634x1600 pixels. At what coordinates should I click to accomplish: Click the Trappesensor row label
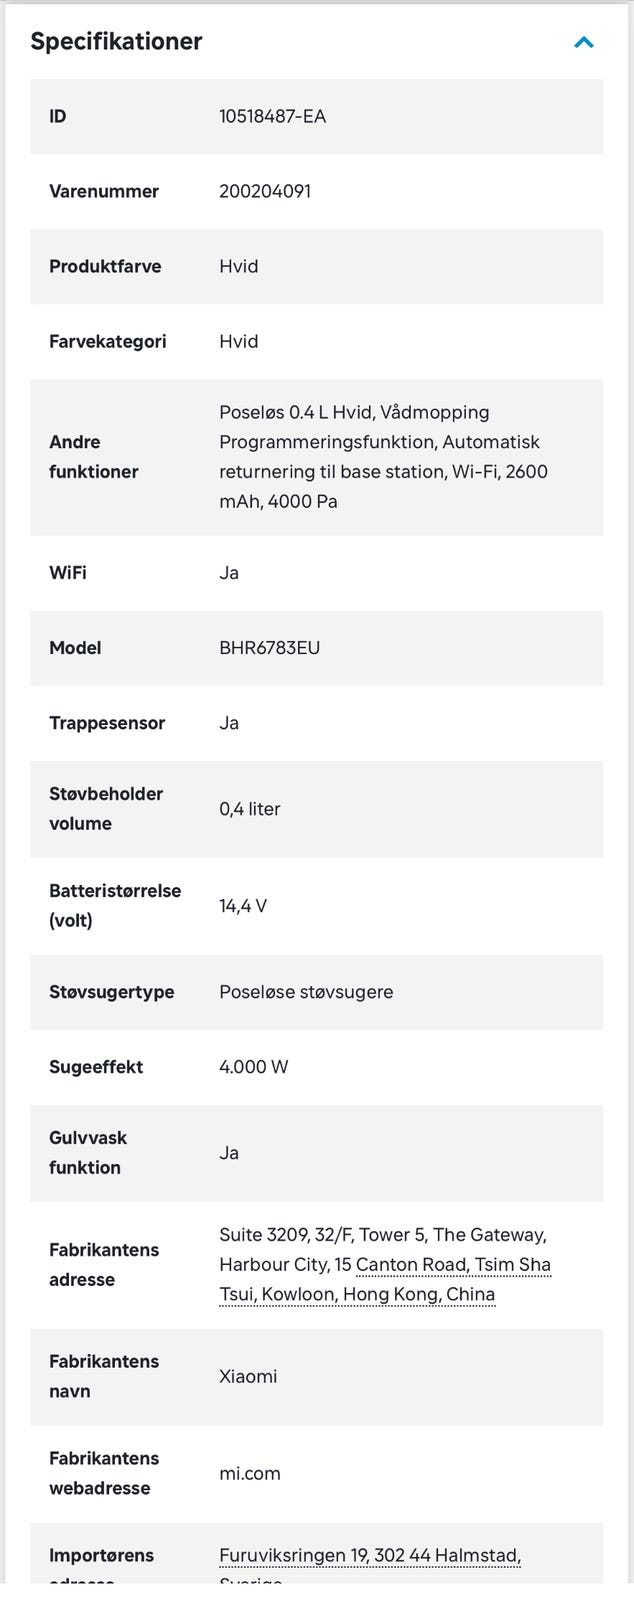pos(107,723)
